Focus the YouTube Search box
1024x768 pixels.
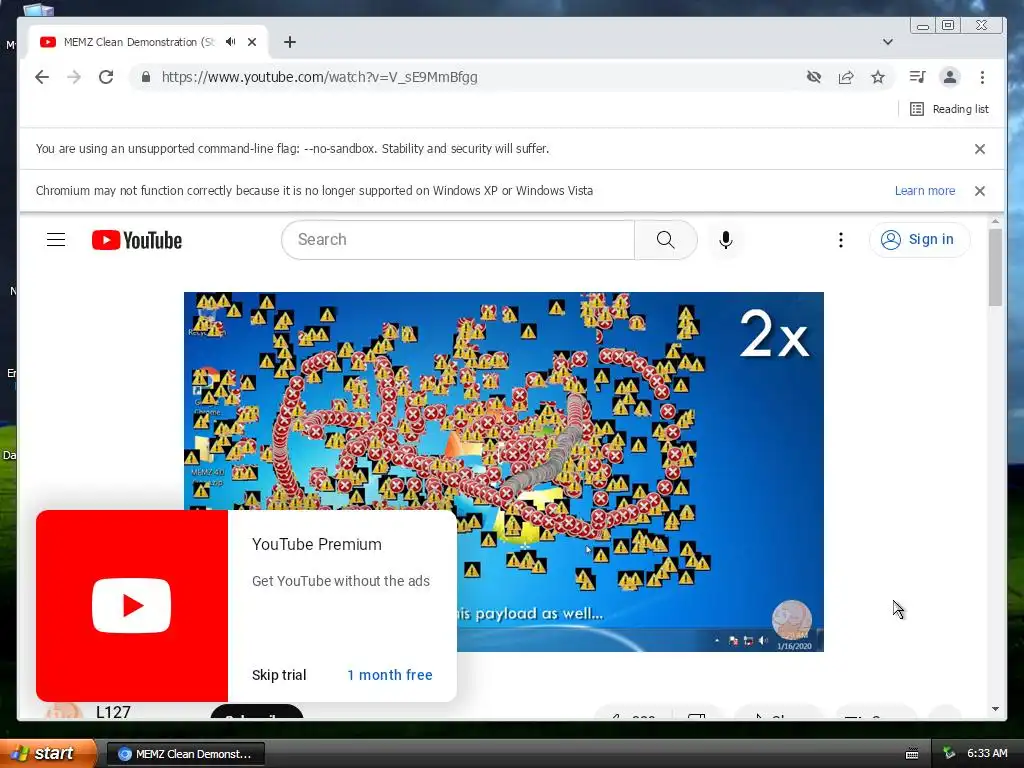458,240
